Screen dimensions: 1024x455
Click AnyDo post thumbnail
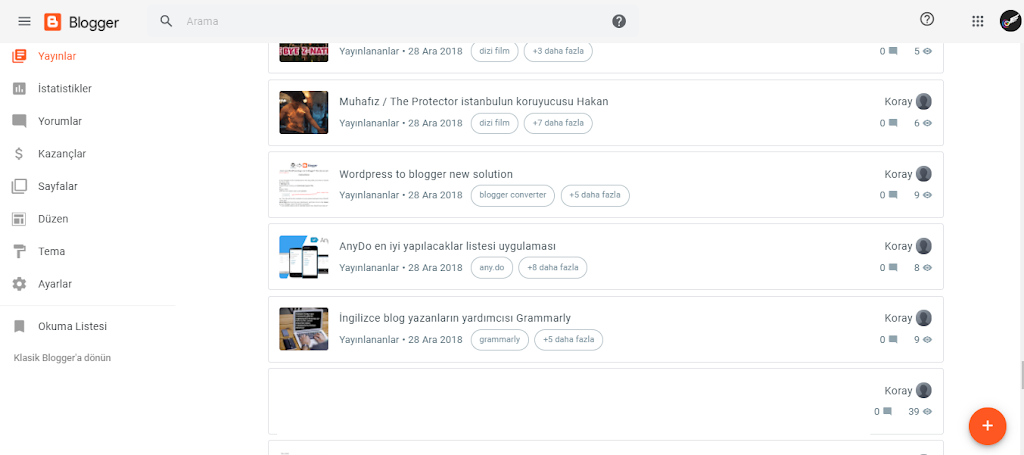(304, 257)
